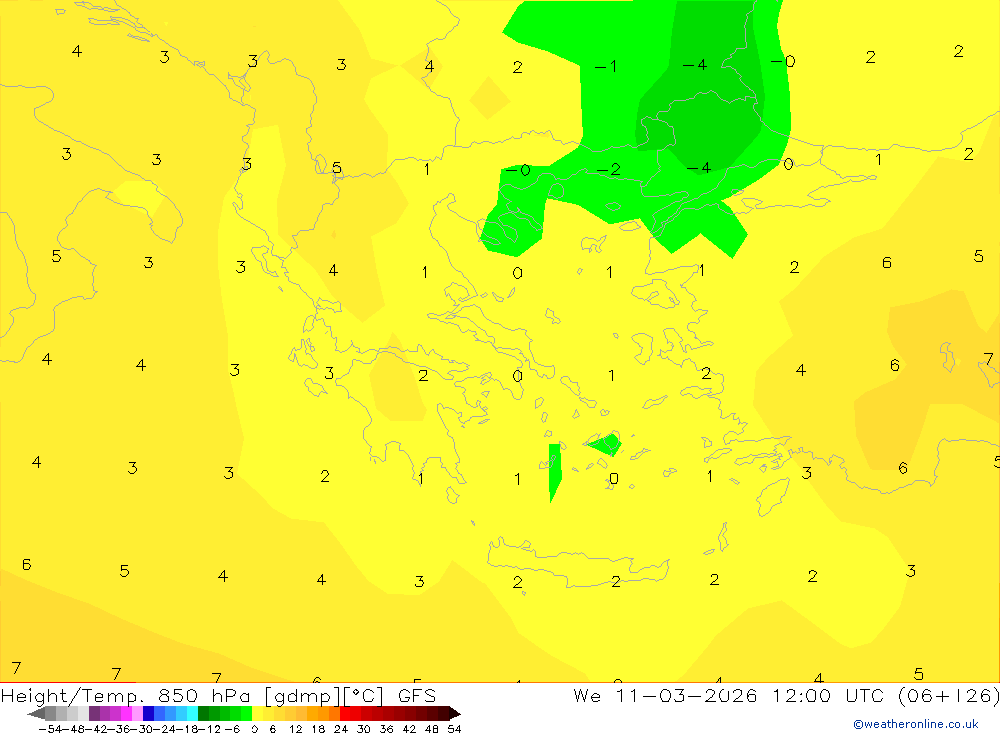Click the legend label '54'
The width and height of the screenshot is (1000, 733).
454,729
